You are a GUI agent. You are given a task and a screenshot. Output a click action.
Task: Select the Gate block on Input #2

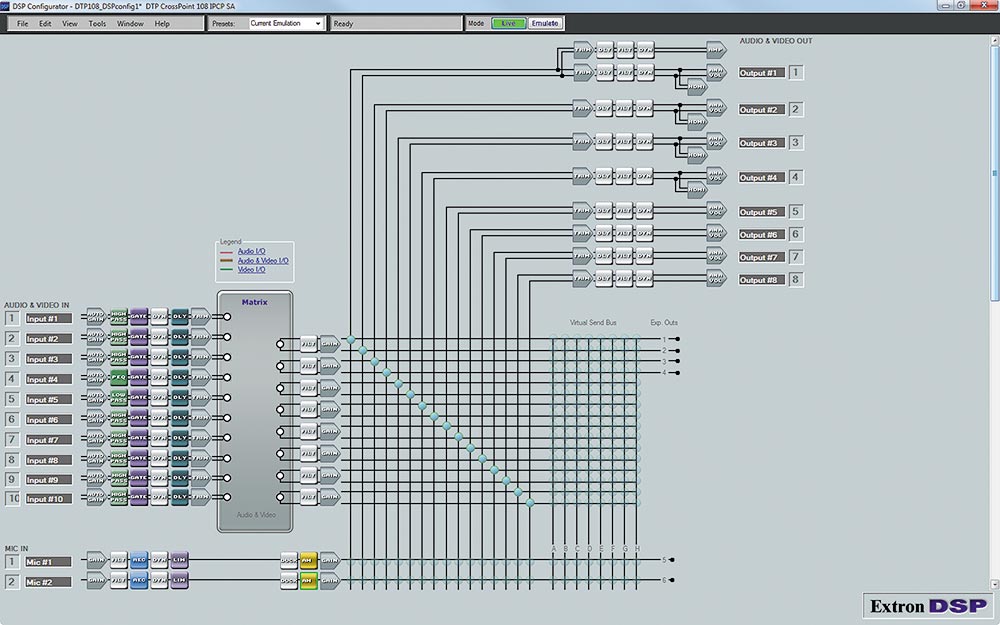pos(139,337)
